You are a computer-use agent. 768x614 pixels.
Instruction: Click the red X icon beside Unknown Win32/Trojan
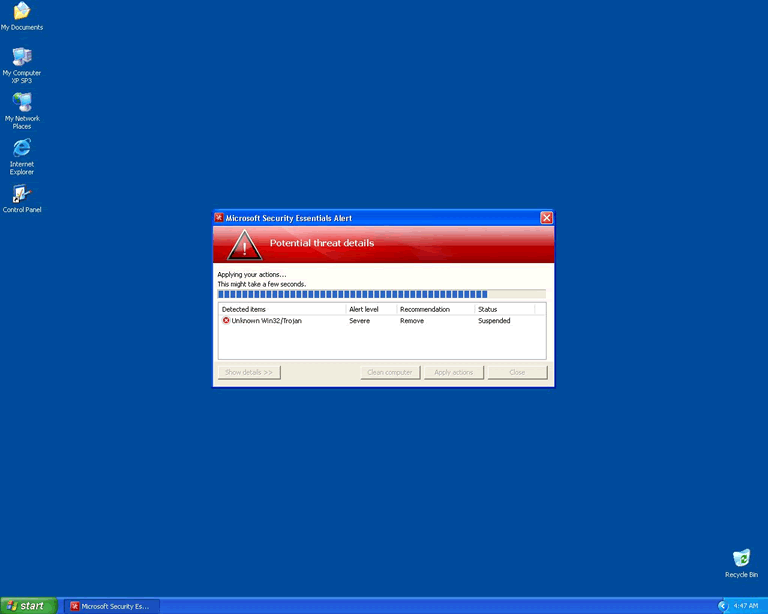pos(226,321)
